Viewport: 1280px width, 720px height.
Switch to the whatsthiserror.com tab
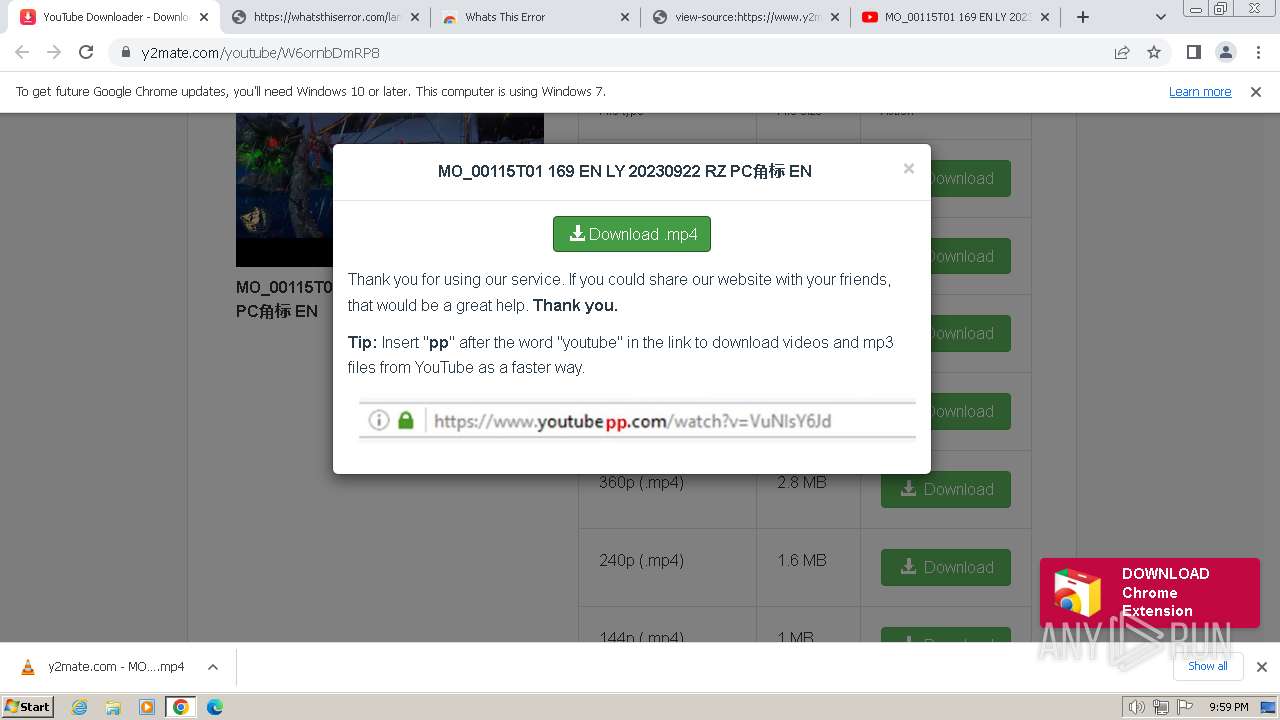click(x=324, y=17)
